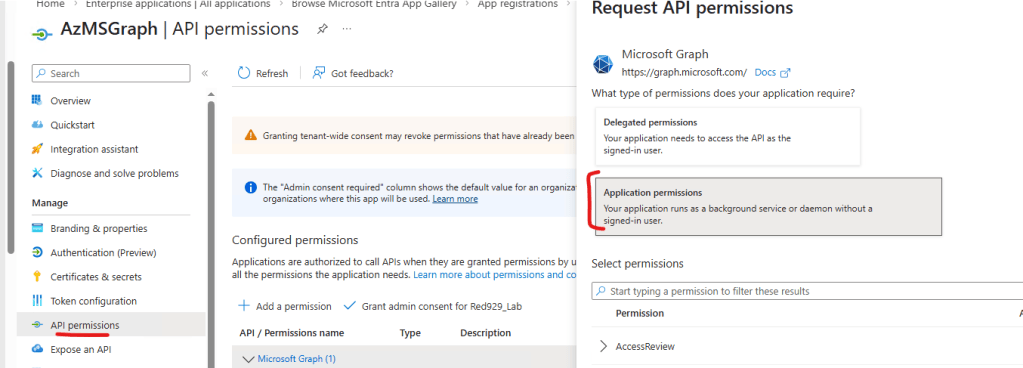Select Application permissions option

click(x=769, y=206)
